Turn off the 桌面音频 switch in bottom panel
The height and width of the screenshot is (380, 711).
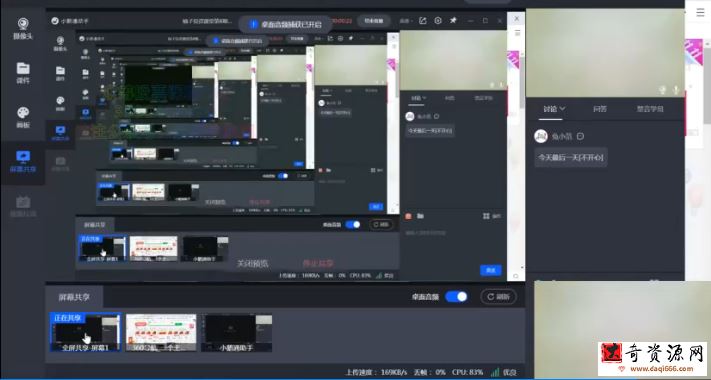tap(456, 297)
